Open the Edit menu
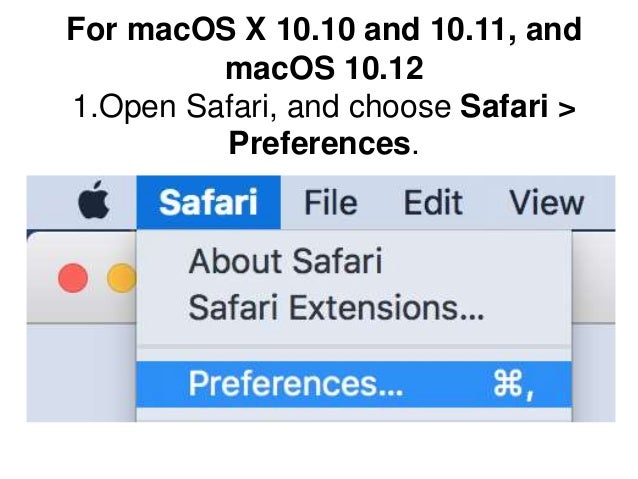This screenshot has width=638, height=479. click(x=433, y=204)
